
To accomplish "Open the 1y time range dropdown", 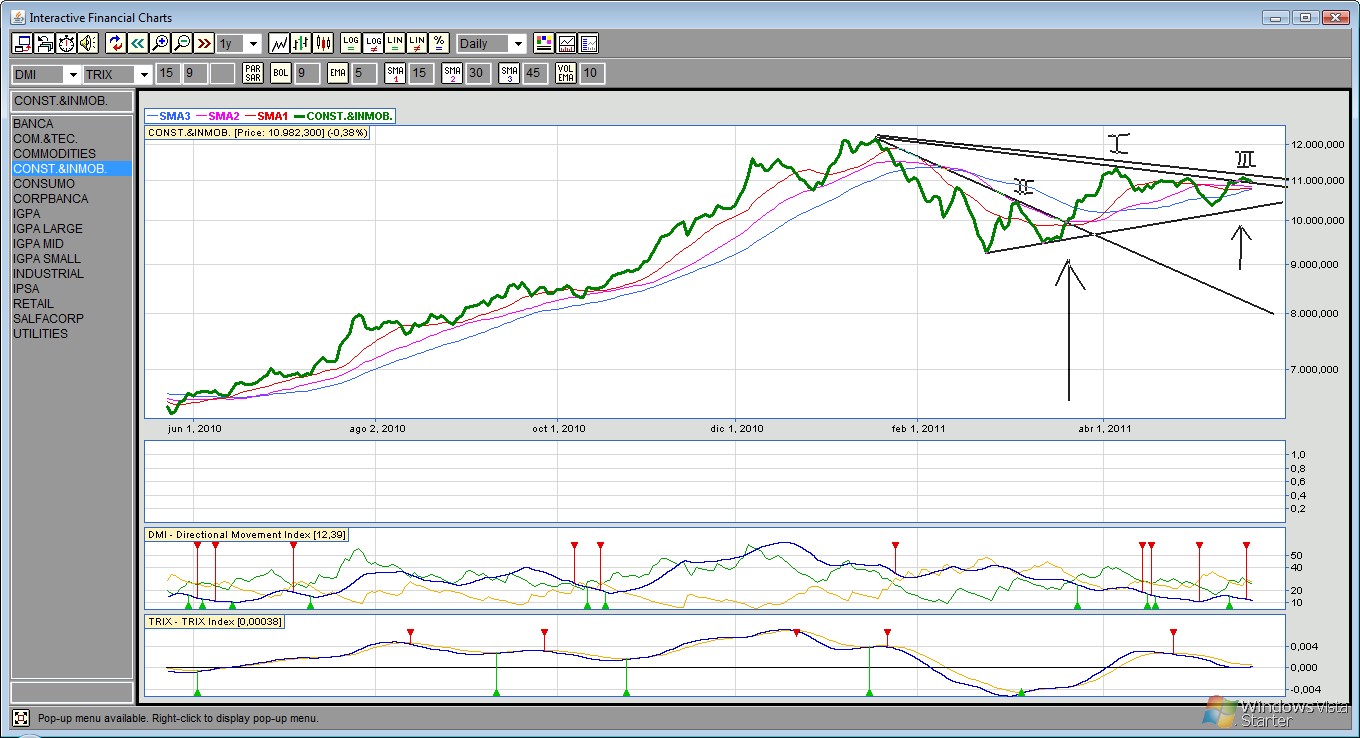I will coord(252,44).
